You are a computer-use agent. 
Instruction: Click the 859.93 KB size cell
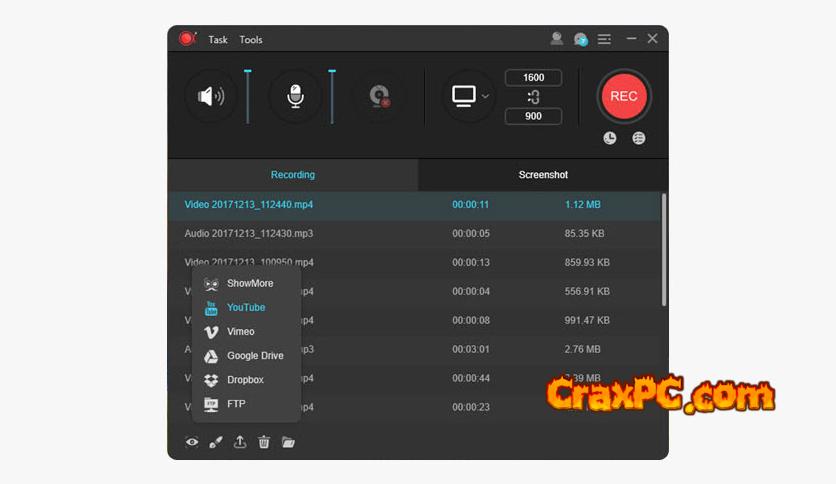point(587,262)
